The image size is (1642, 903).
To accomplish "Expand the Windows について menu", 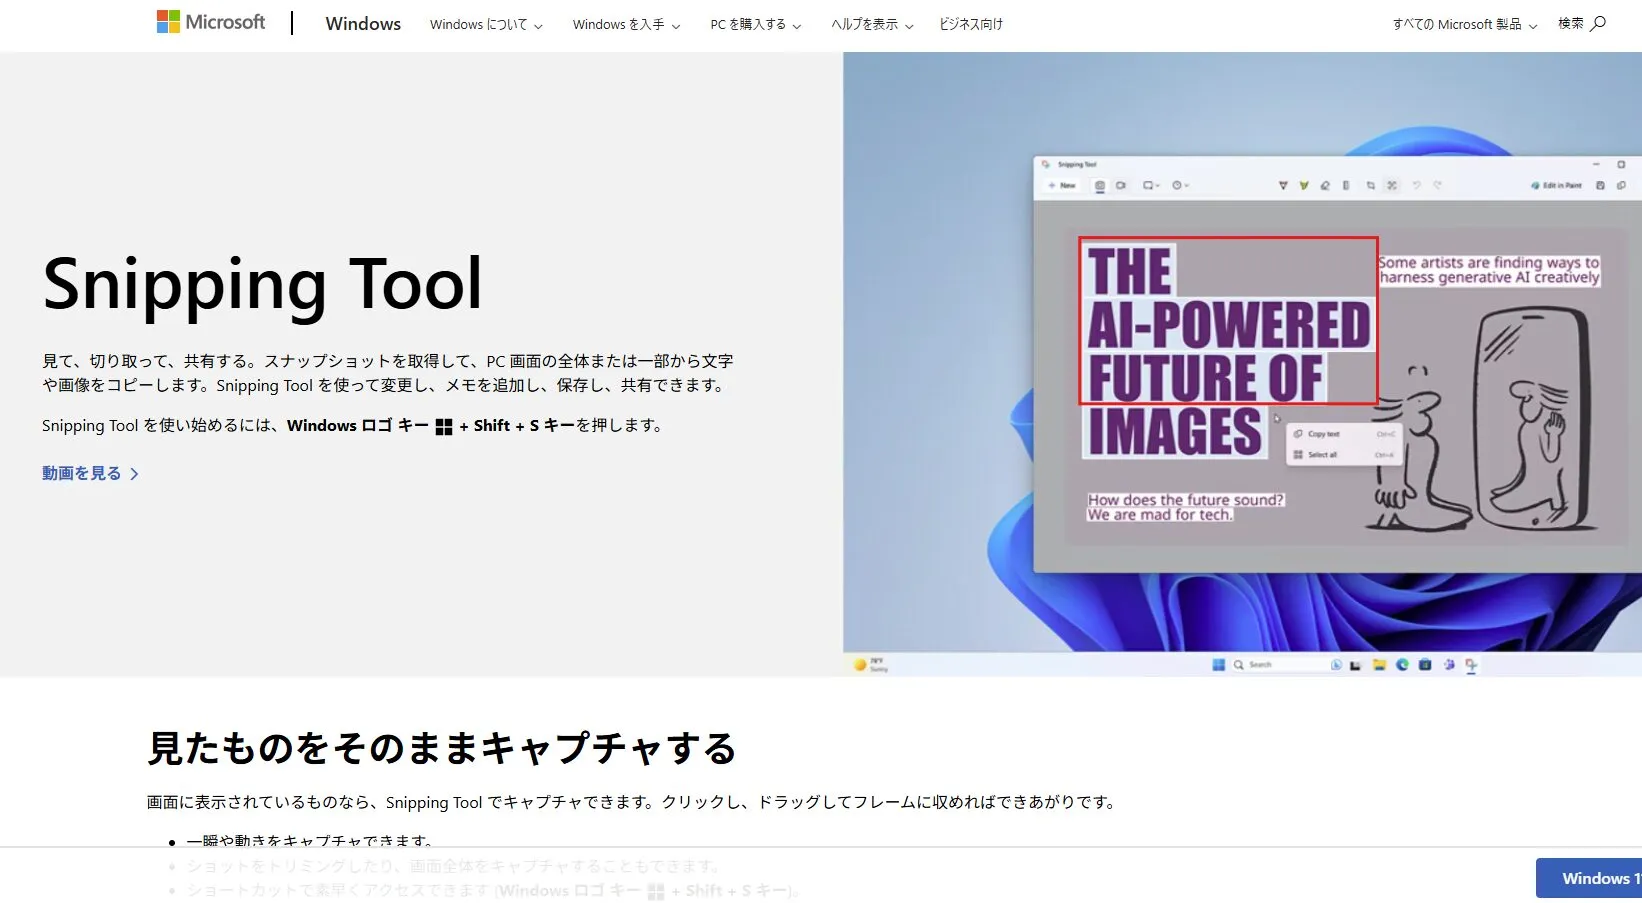I will (x=486, y=25).
